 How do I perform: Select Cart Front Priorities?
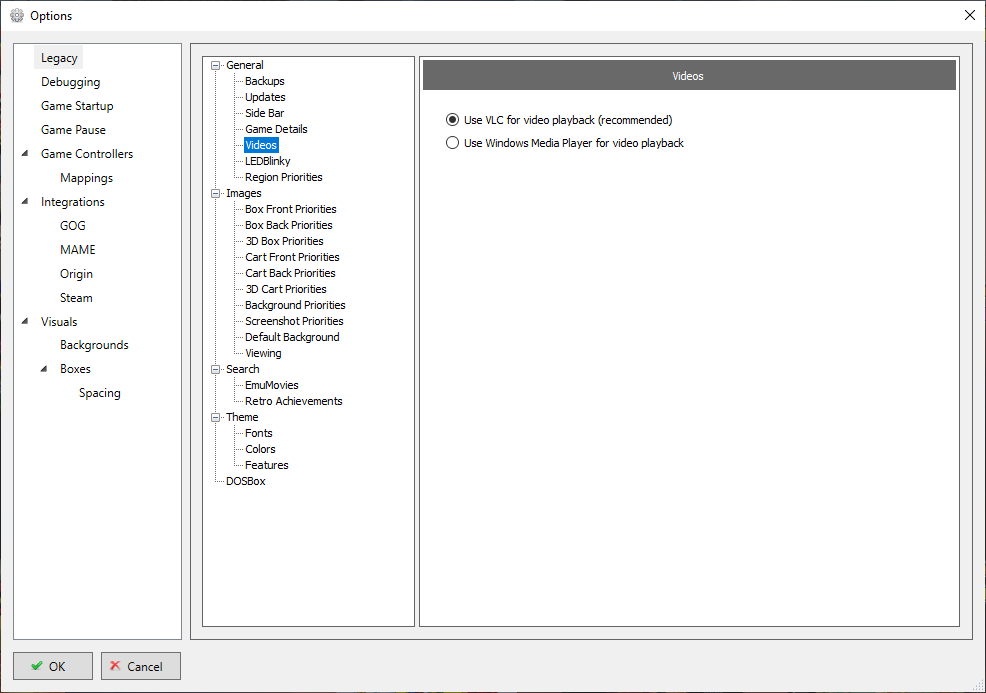292,257
